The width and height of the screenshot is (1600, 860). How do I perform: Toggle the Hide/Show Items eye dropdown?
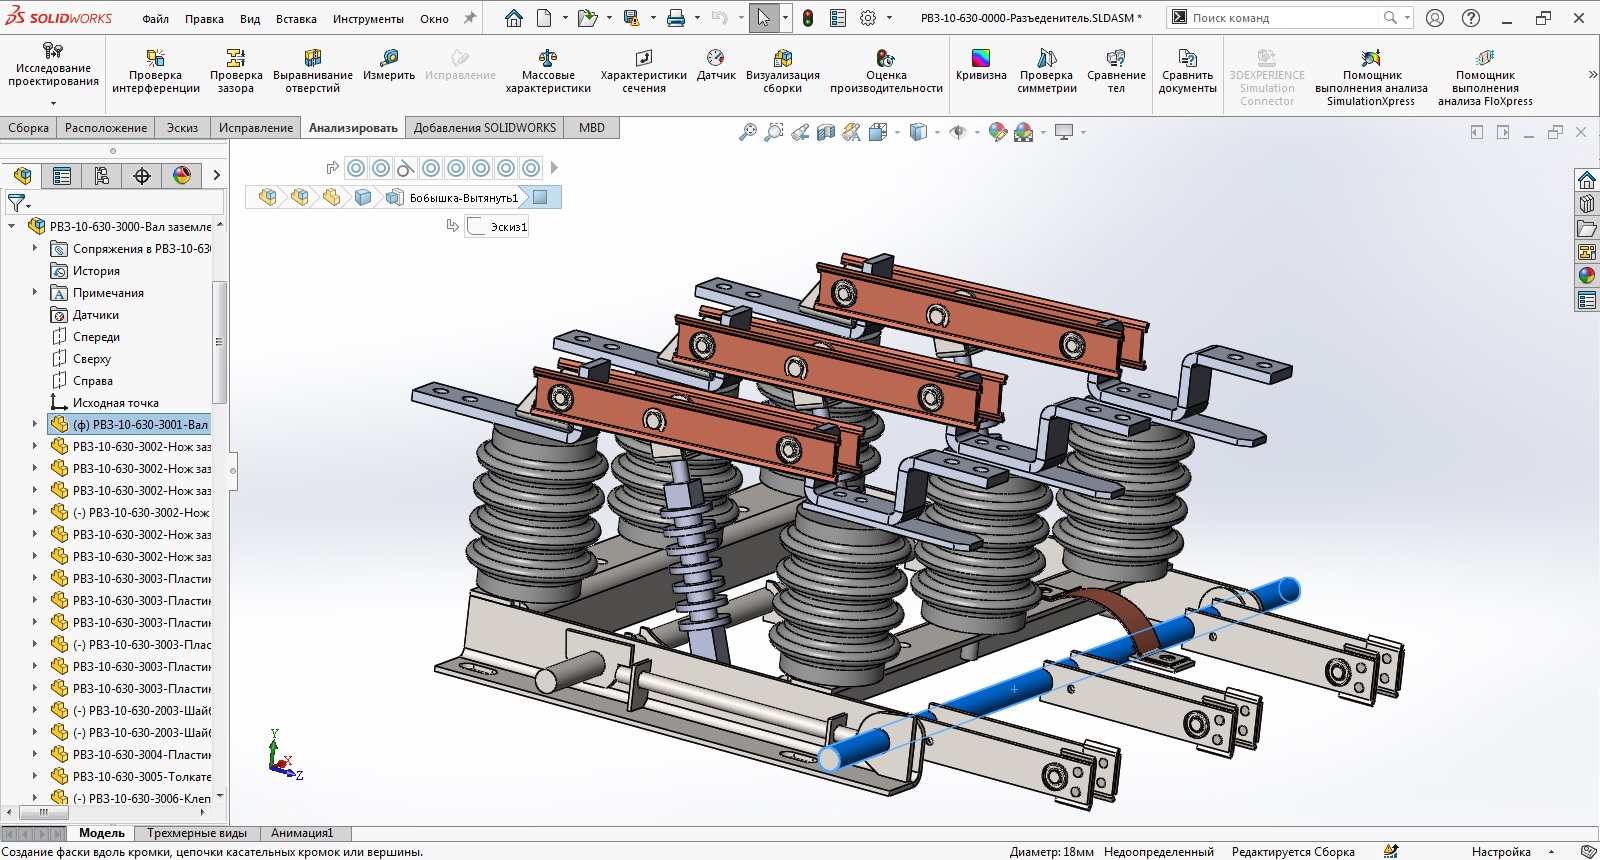point(959,132)
